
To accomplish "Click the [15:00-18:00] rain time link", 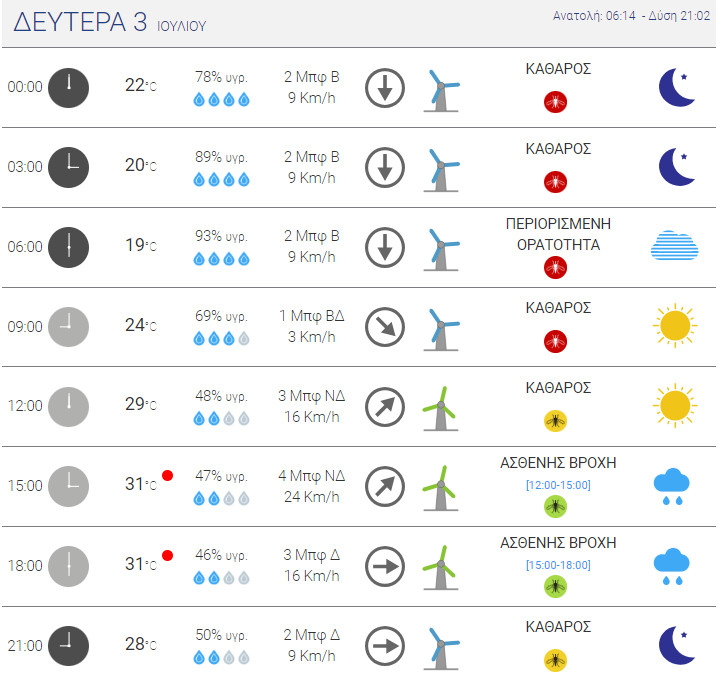I will (x=558, y=565).
